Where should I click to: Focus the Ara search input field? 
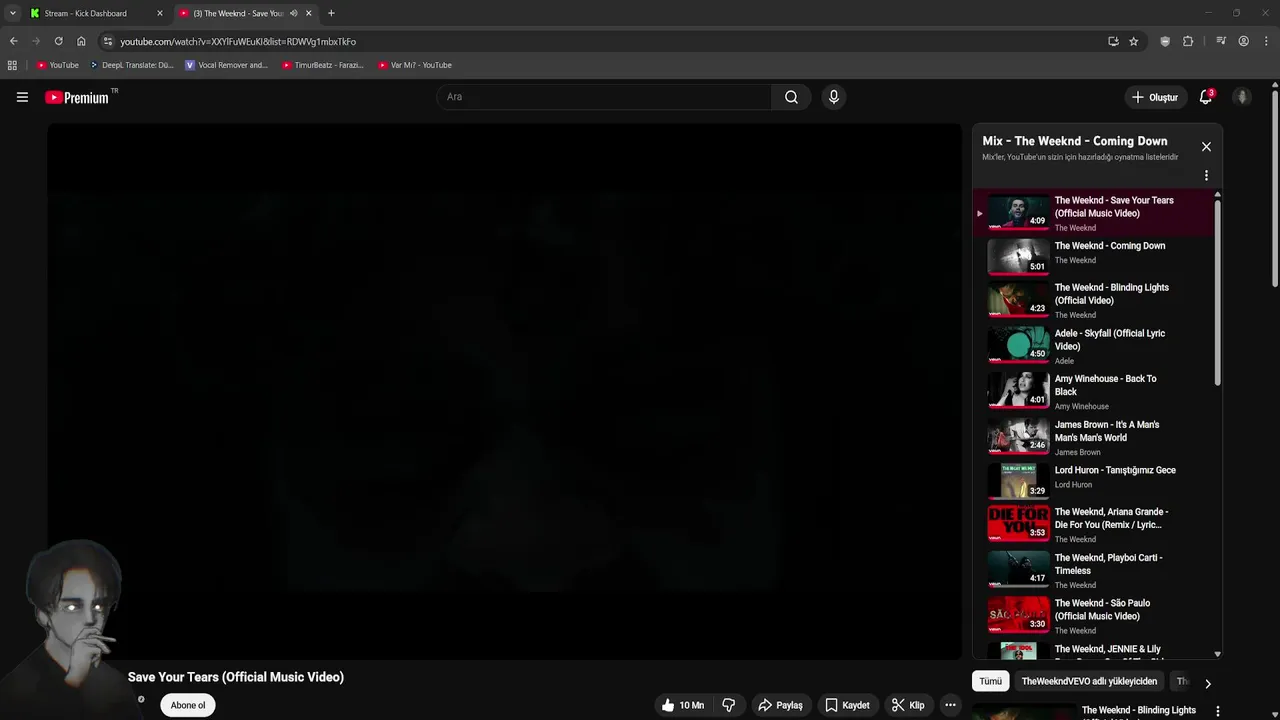(x=604, y=97)
